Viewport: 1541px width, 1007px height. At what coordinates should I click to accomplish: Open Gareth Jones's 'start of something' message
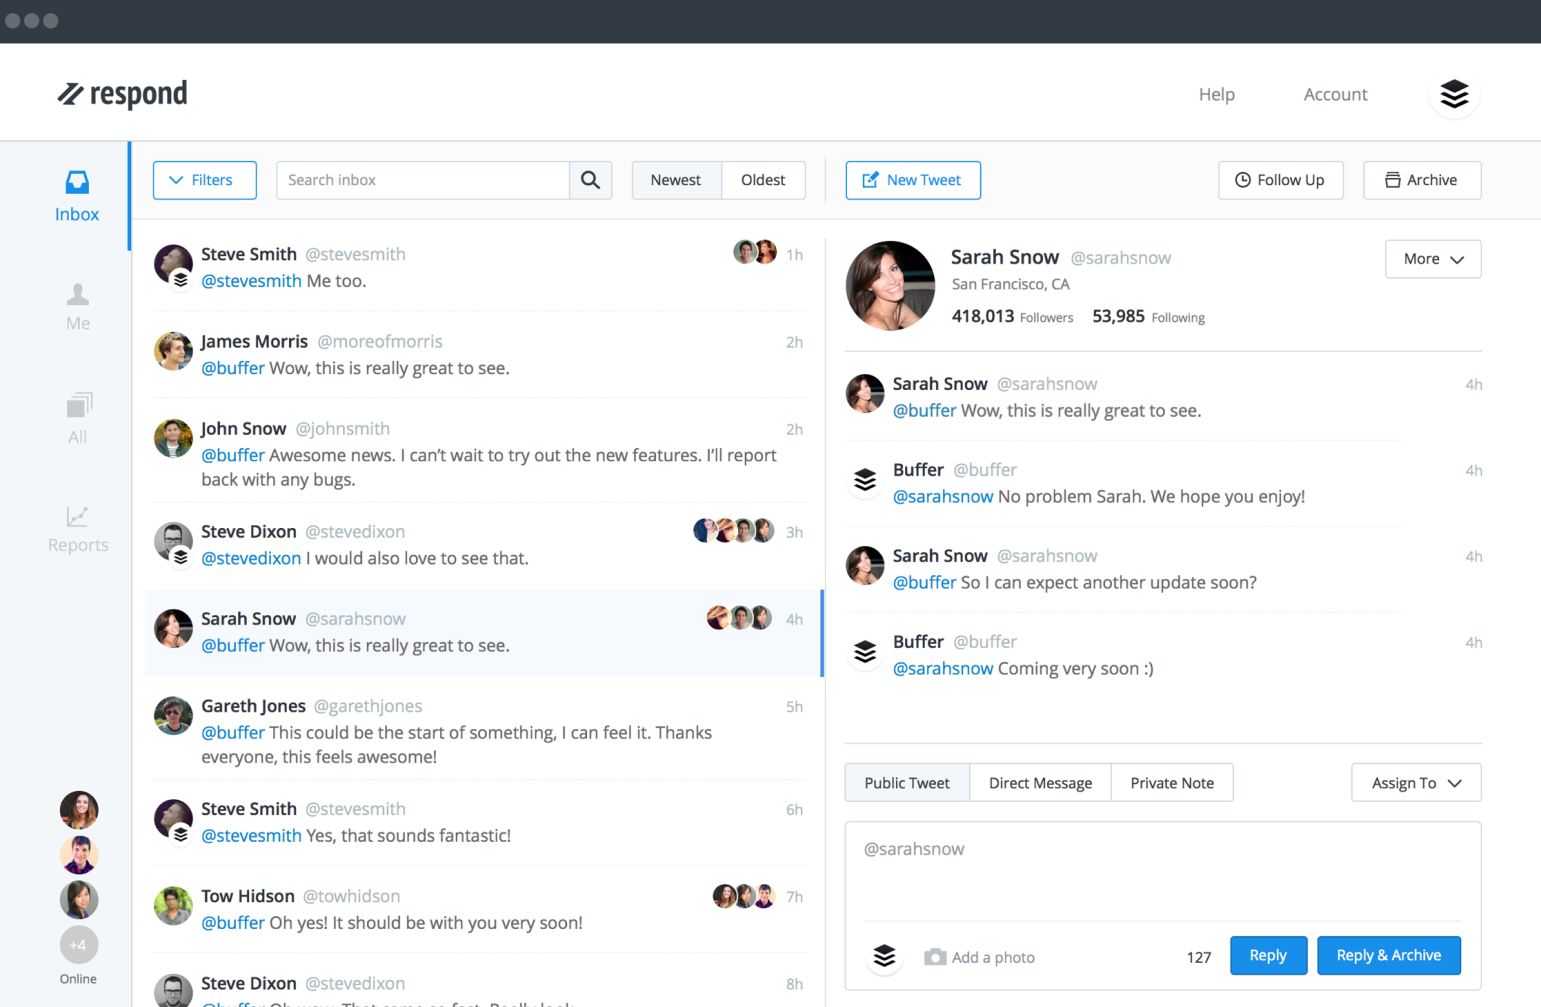pyautogui.click(x=479, y=730)
